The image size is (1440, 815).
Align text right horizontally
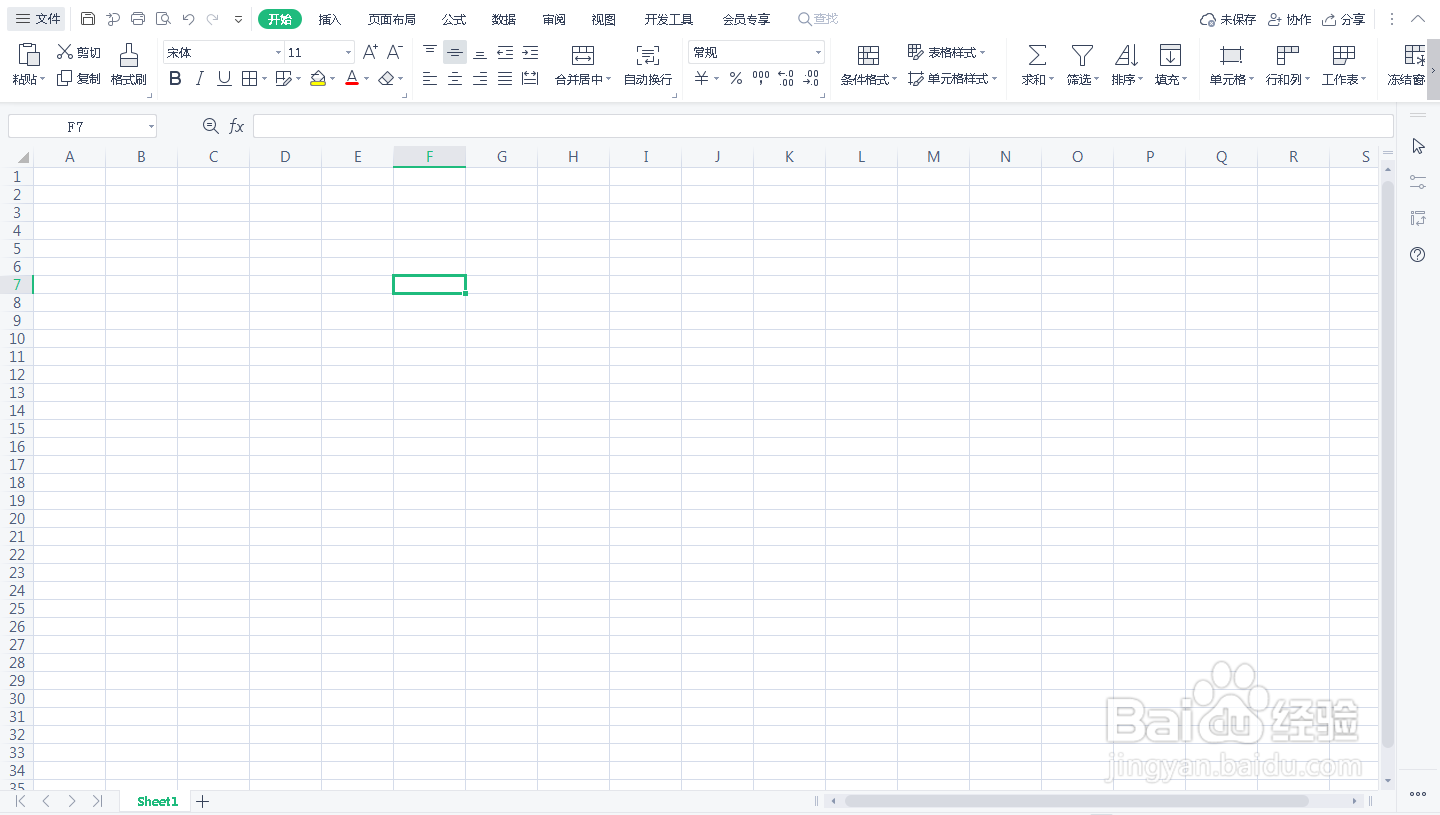tap(480, 78)
